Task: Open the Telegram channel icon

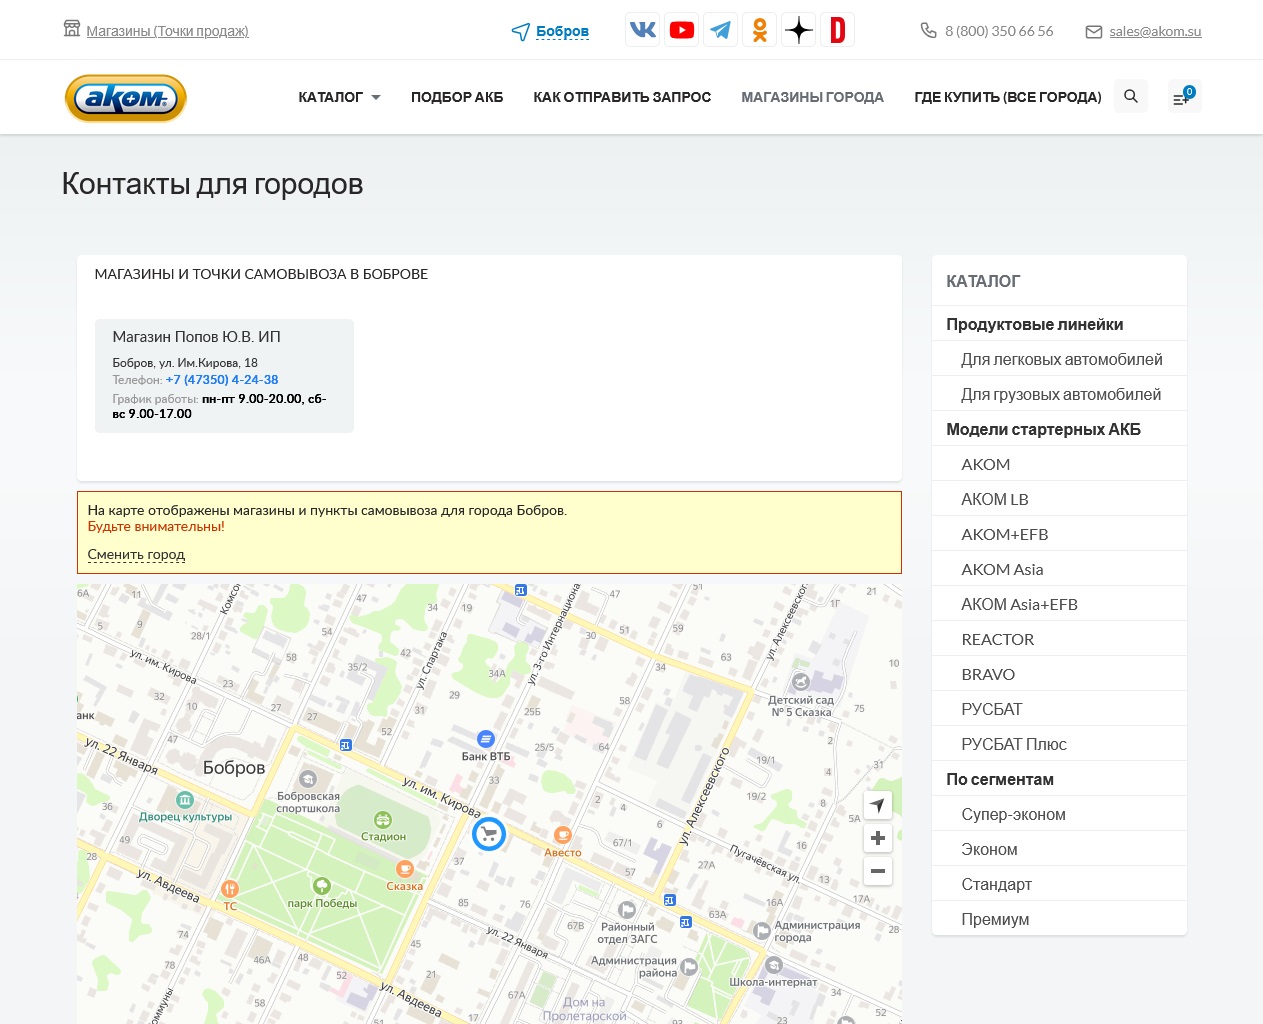Action: pos(721,30)
